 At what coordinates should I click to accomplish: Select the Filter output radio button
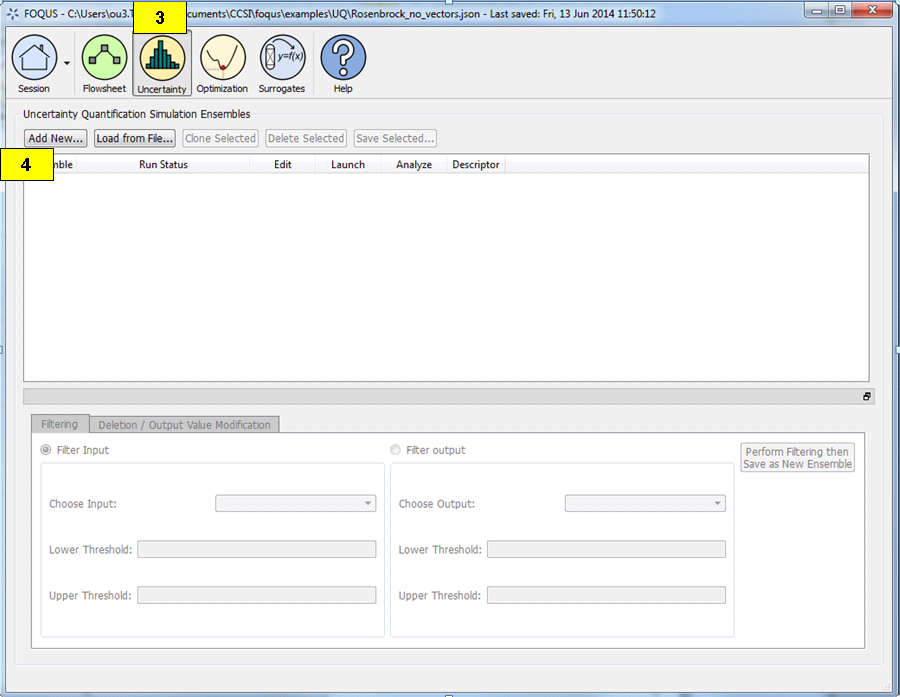point(395,450)
